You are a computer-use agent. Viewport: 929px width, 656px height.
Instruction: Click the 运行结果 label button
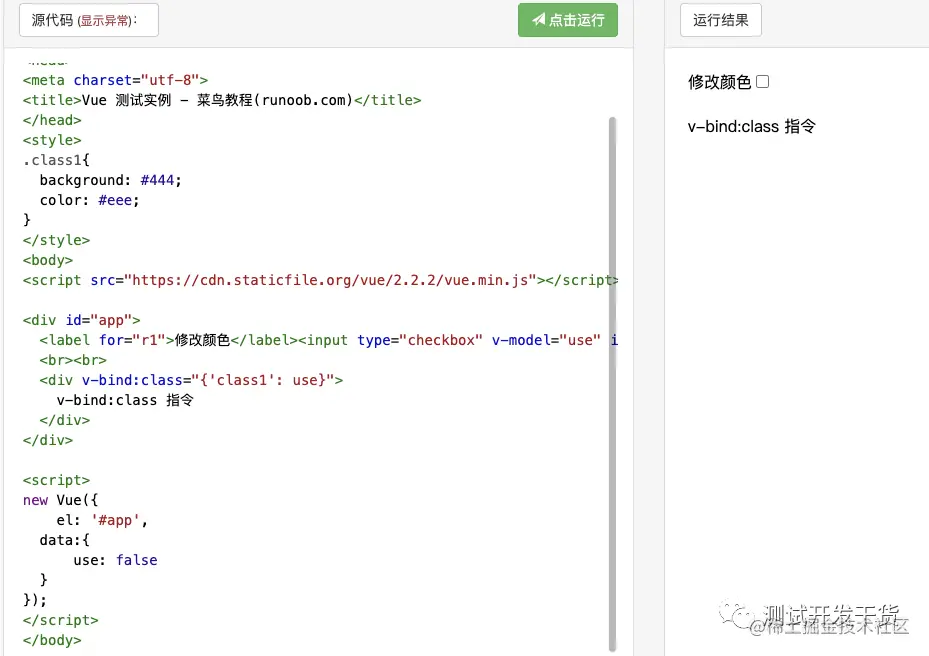point(720,20)
